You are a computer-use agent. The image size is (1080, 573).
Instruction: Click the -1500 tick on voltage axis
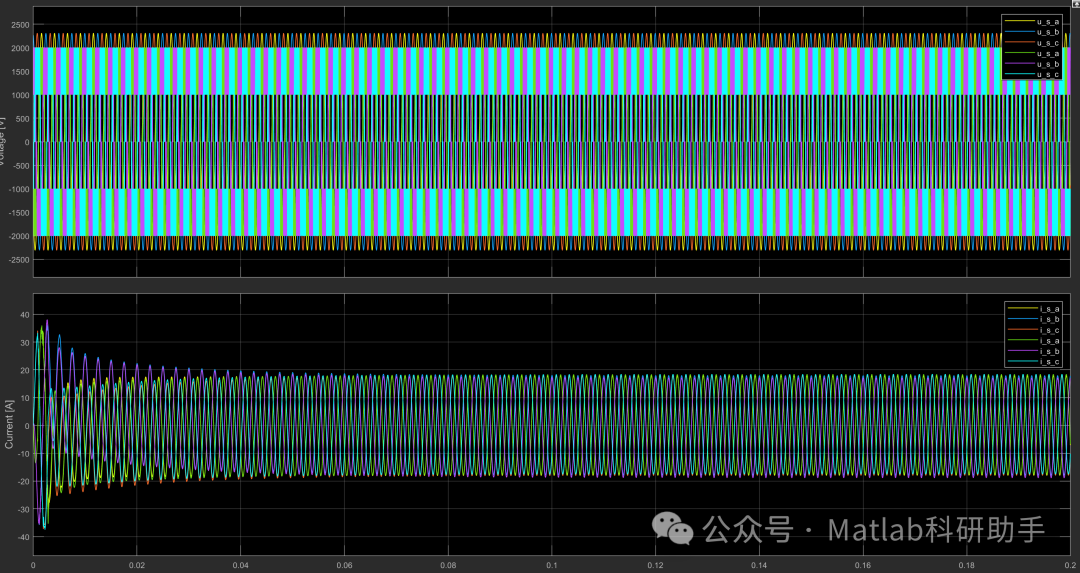(x=19, y=213)
